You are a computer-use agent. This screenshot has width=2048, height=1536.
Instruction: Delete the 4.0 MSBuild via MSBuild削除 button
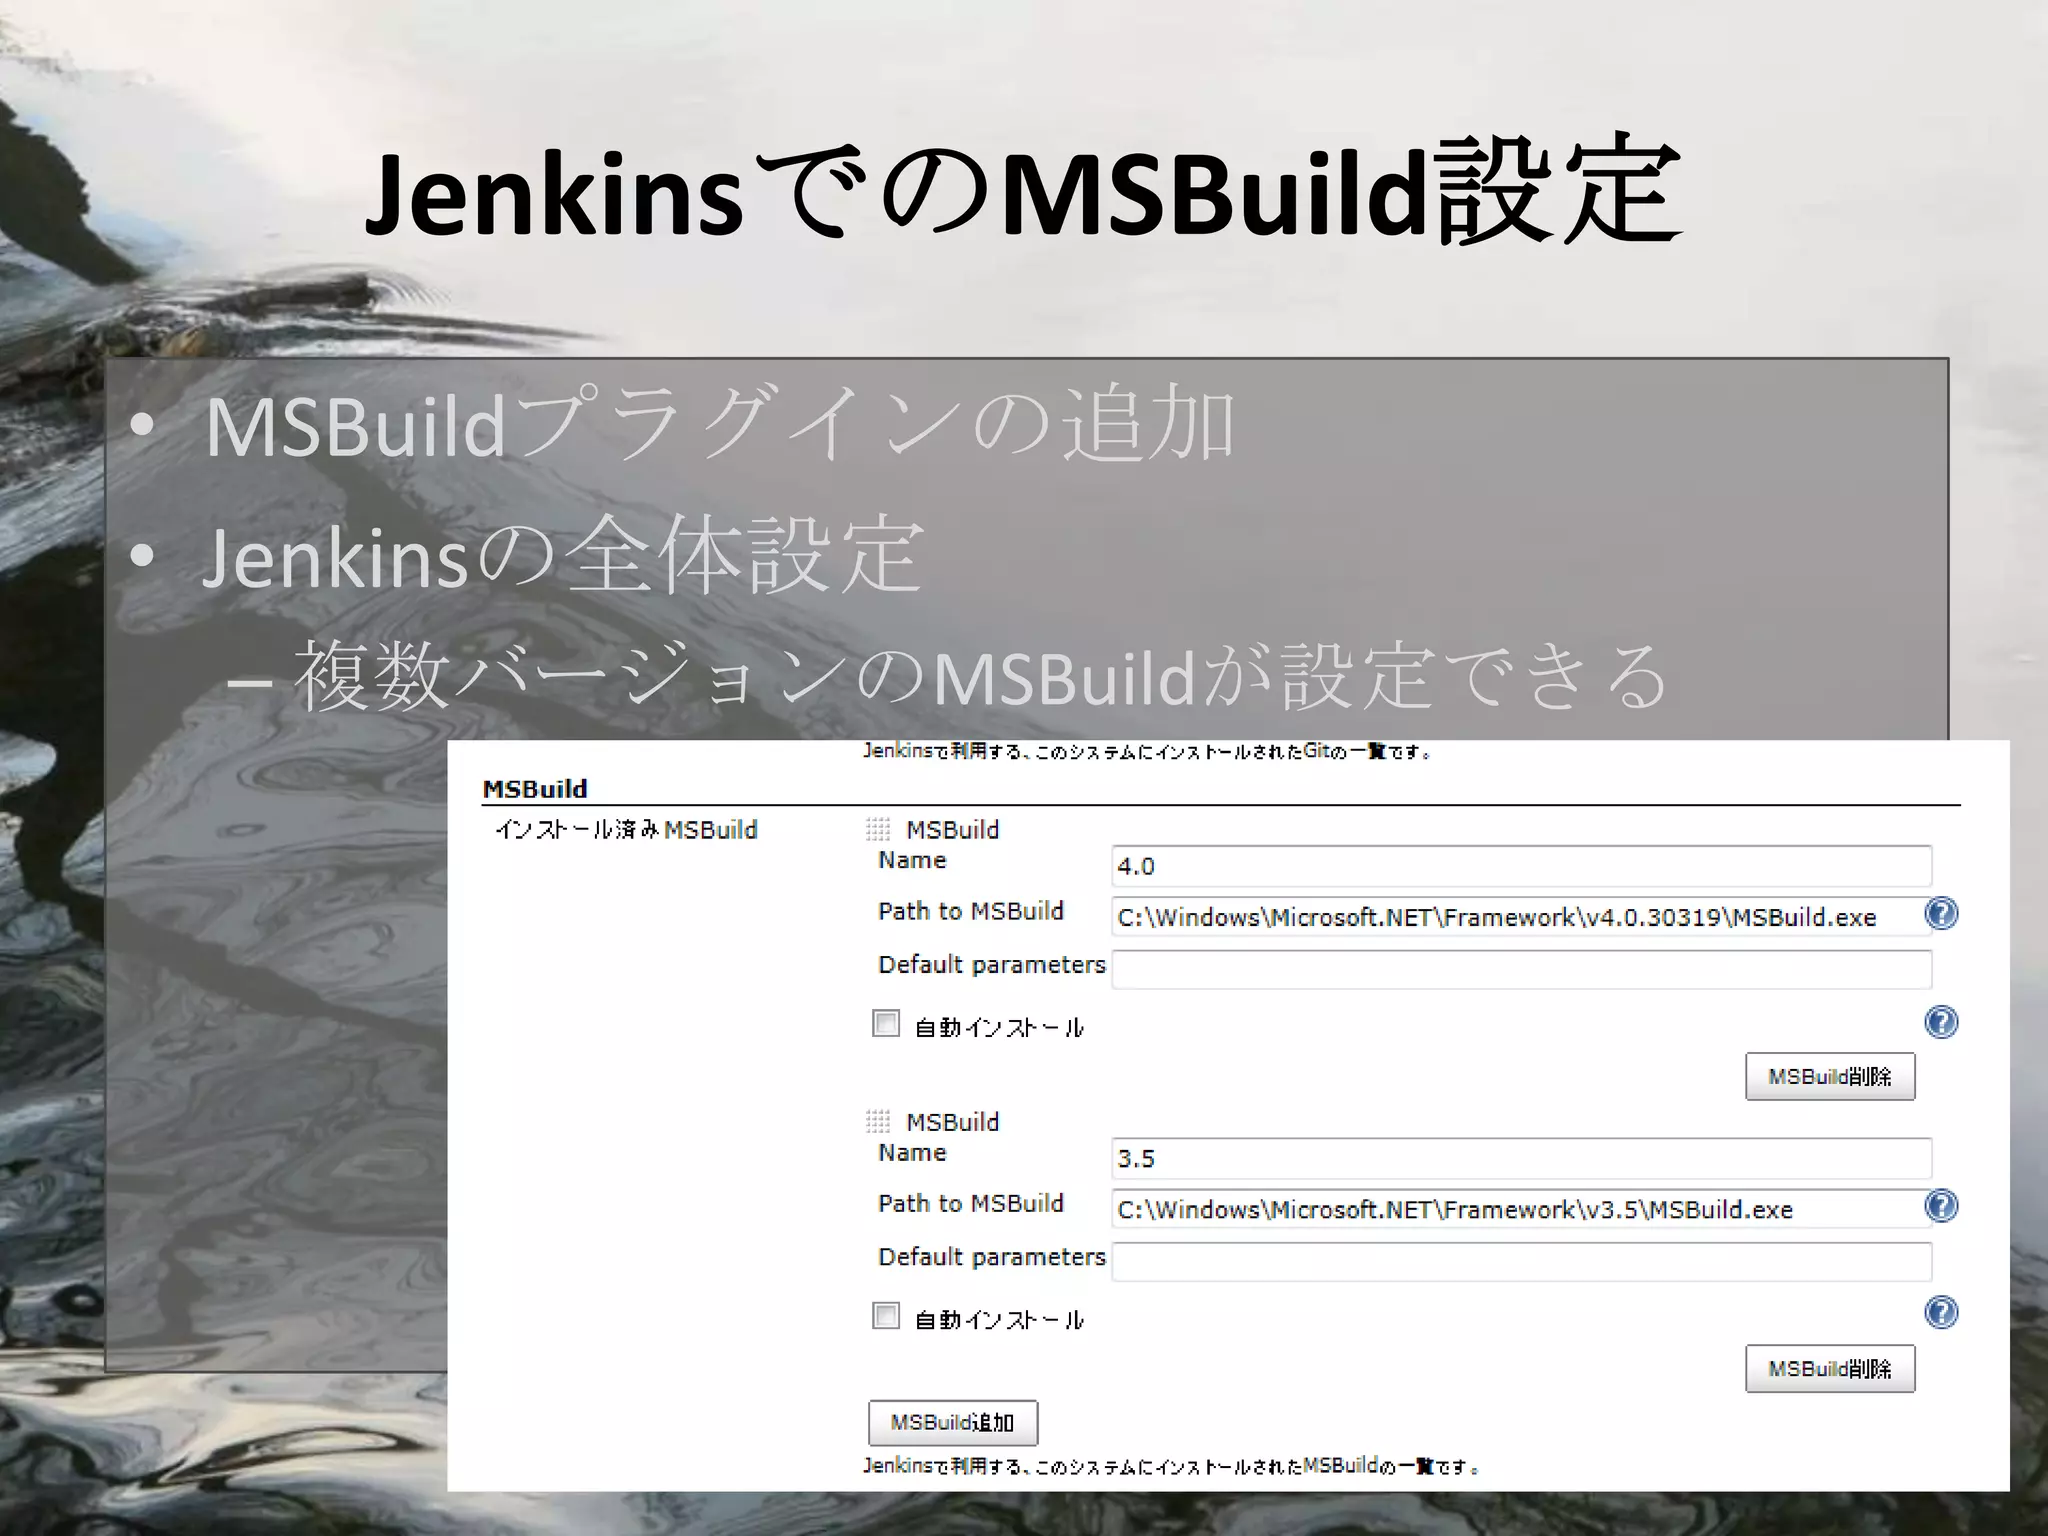tap(1830, 1076)
